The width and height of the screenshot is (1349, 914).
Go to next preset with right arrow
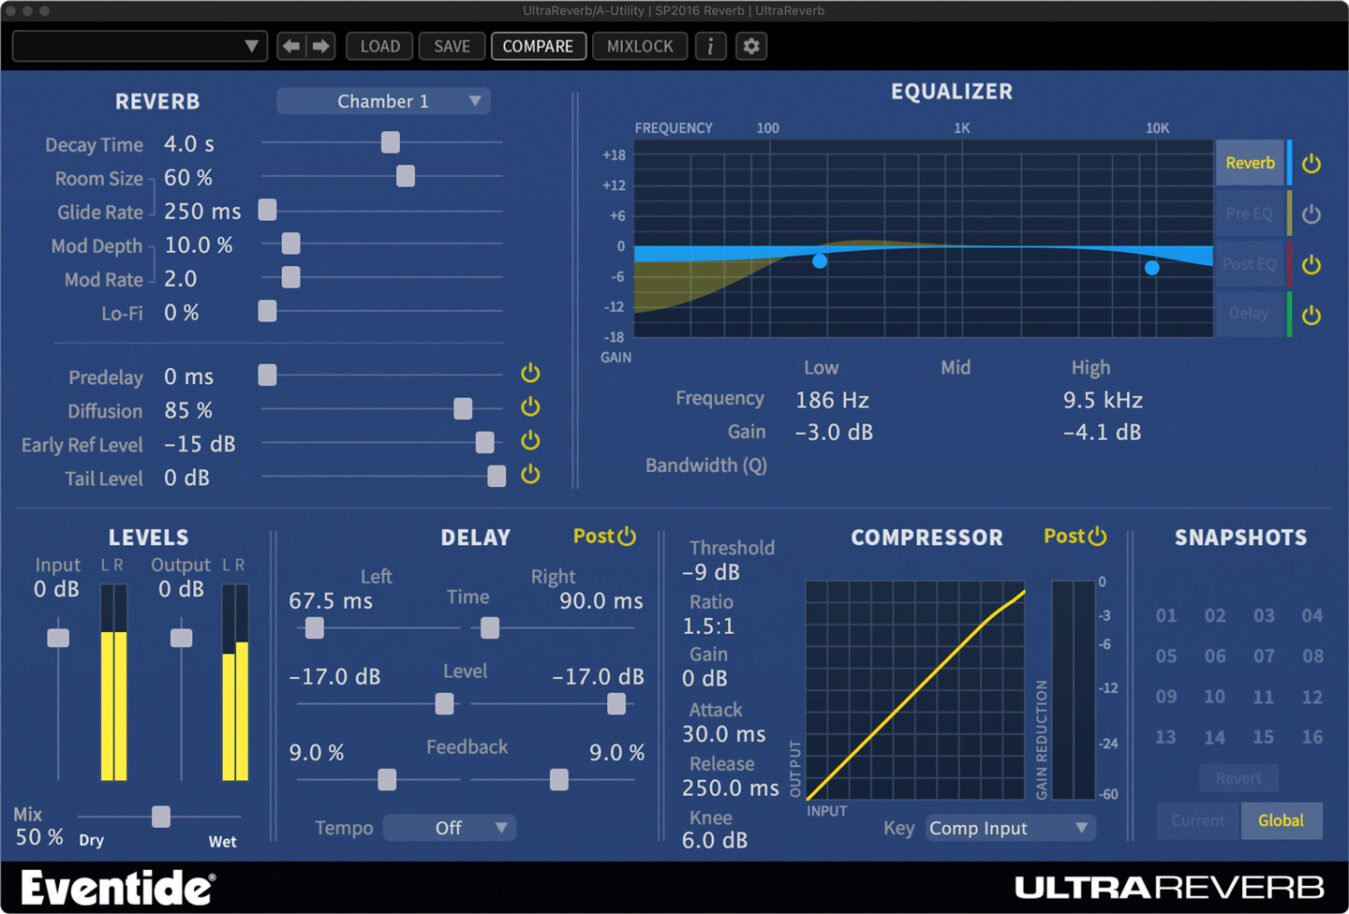tap(320, 46)
